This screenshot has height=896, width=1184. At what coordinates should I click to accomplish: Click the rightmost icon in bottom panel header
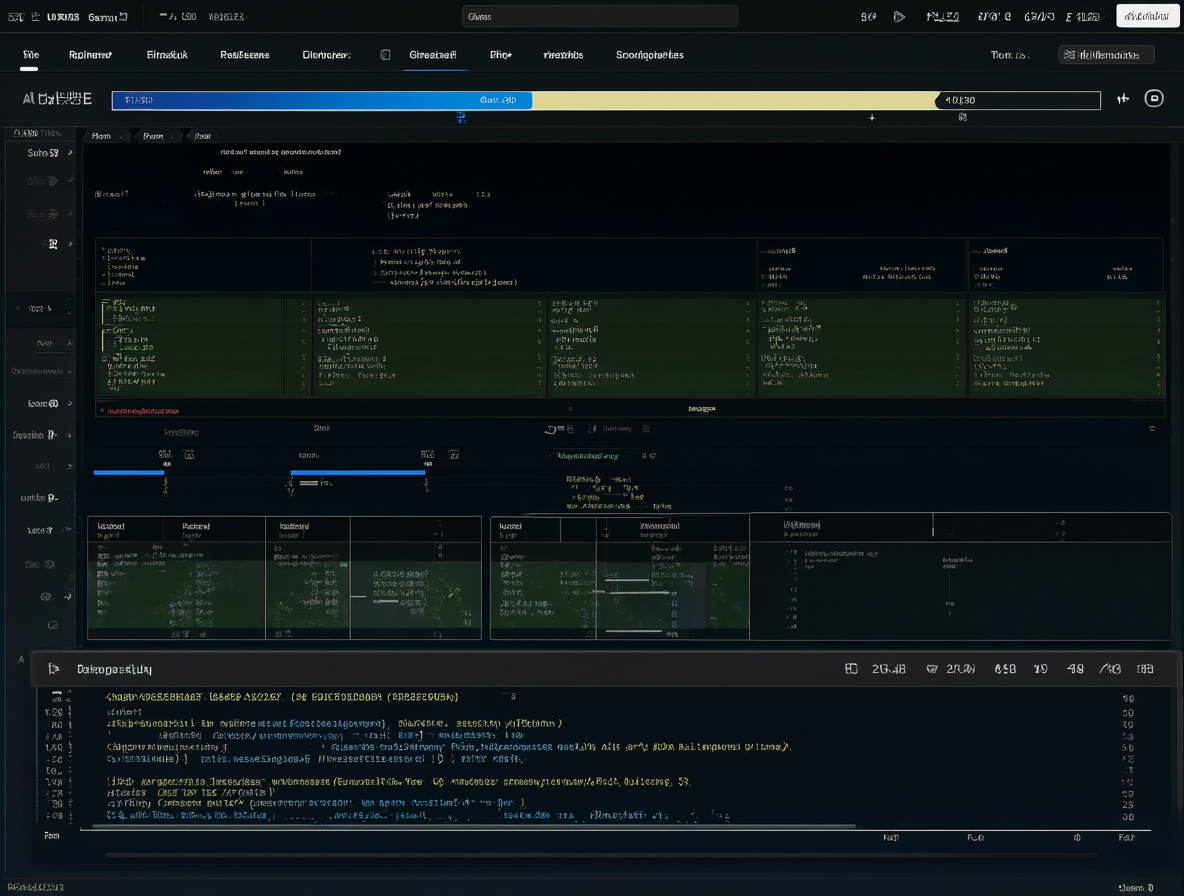pyautogui.click(x=1145, y=669)
